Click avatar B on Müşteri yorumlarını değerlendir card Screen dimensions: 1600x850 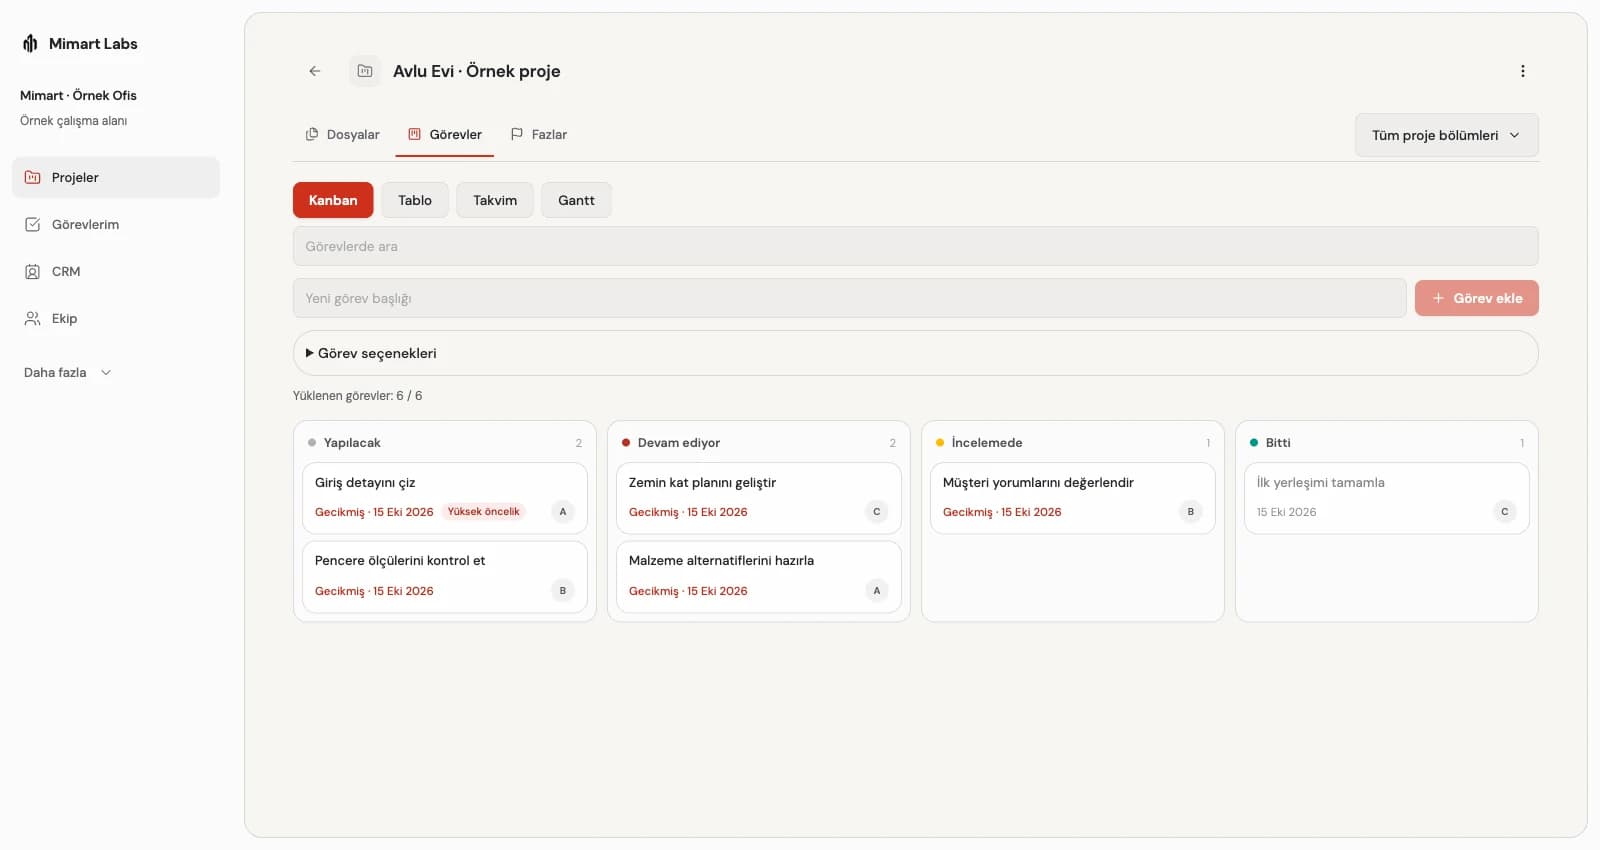pyautogui.click(x=1191, y=511)
